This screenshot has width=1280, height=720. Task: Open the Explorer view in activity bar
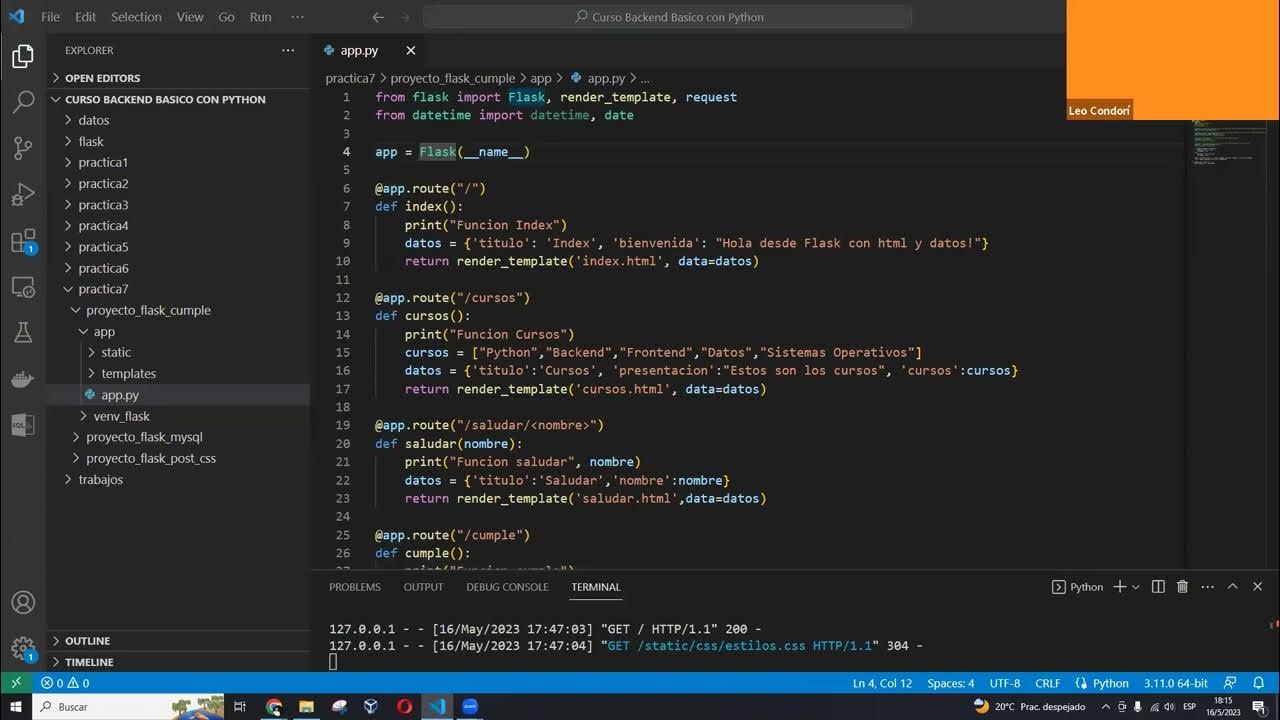pyautogui.click(x=23, y=57)
